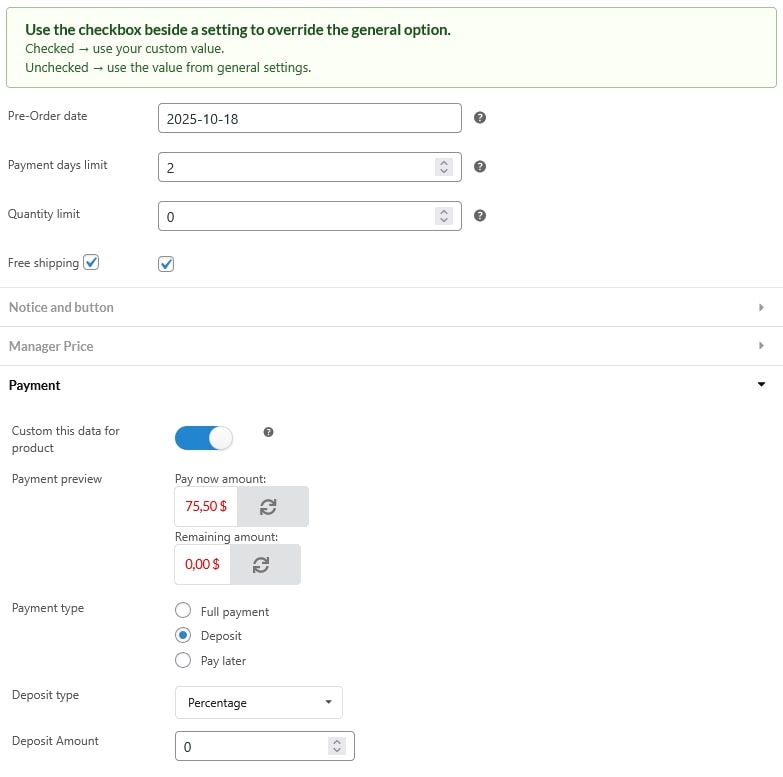Viewport: 783px width, 777px height.
Task: Select the Full payment radio option
Action: click(183, 611)
